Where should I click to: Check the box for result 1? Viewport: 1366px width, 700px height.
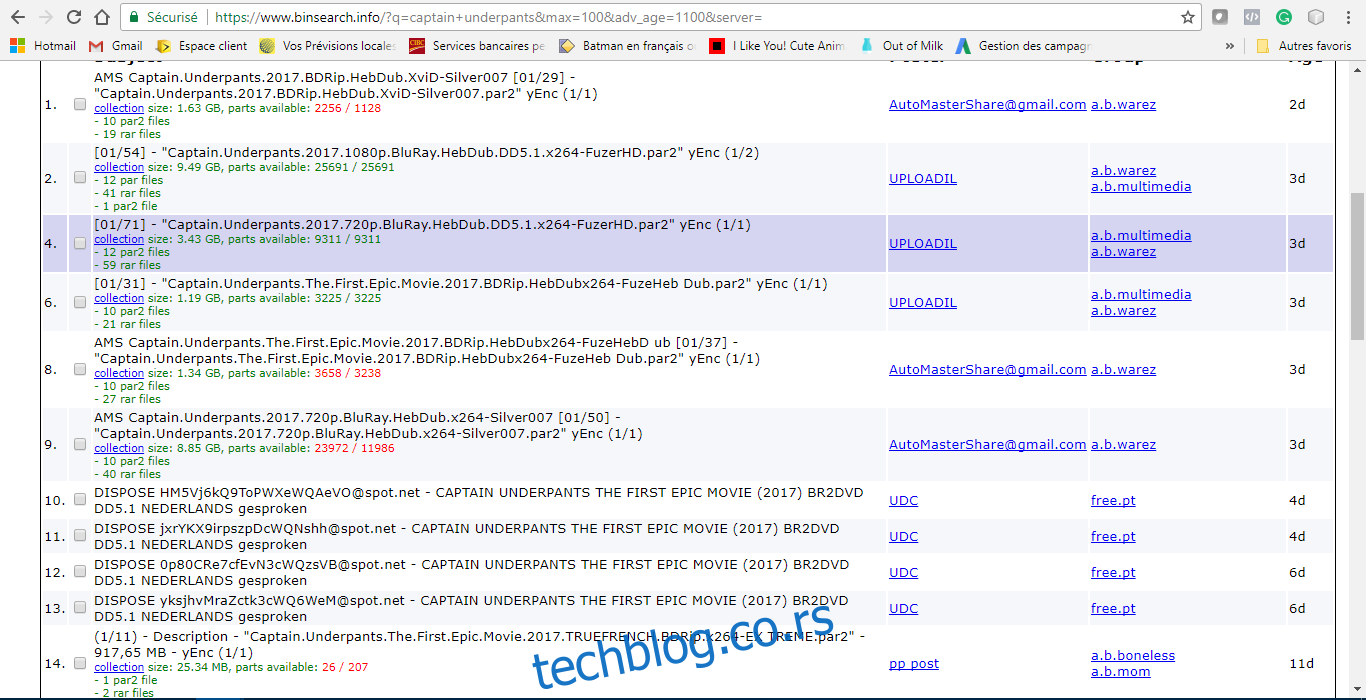[x=80, y=104]
